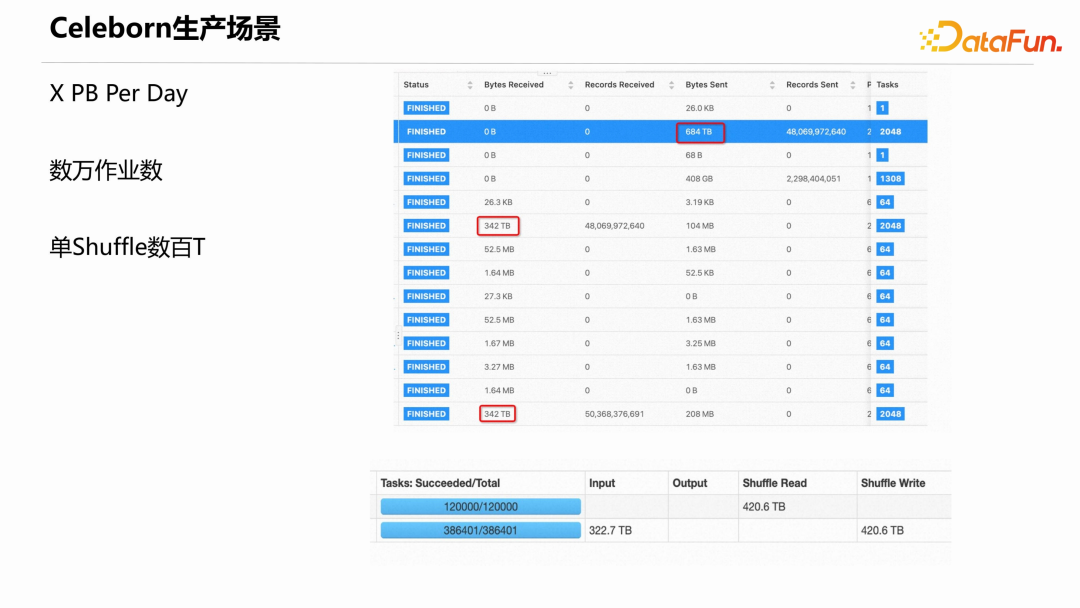
Task: Select FINISHED badge in the 26.3 KB row
Action: pyautogui.click(x=426, y=202)
